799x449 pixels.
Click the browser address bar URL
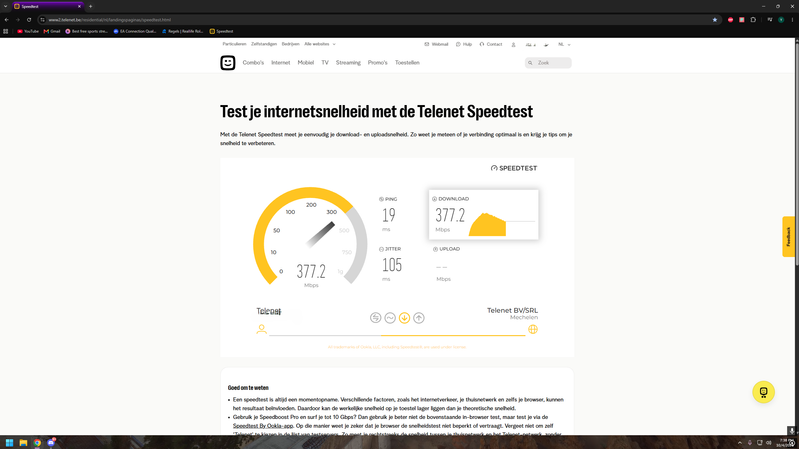110,20
